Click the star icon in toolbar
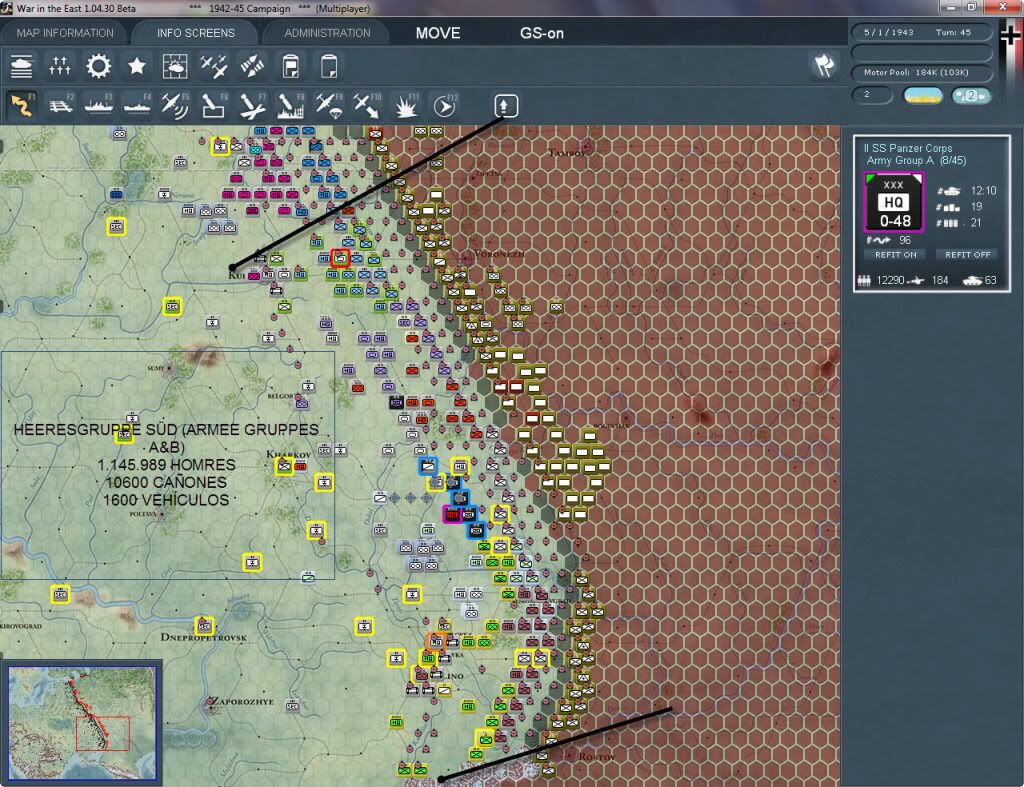The width and height of the screenshot is (1024, 787). point(136,66)
